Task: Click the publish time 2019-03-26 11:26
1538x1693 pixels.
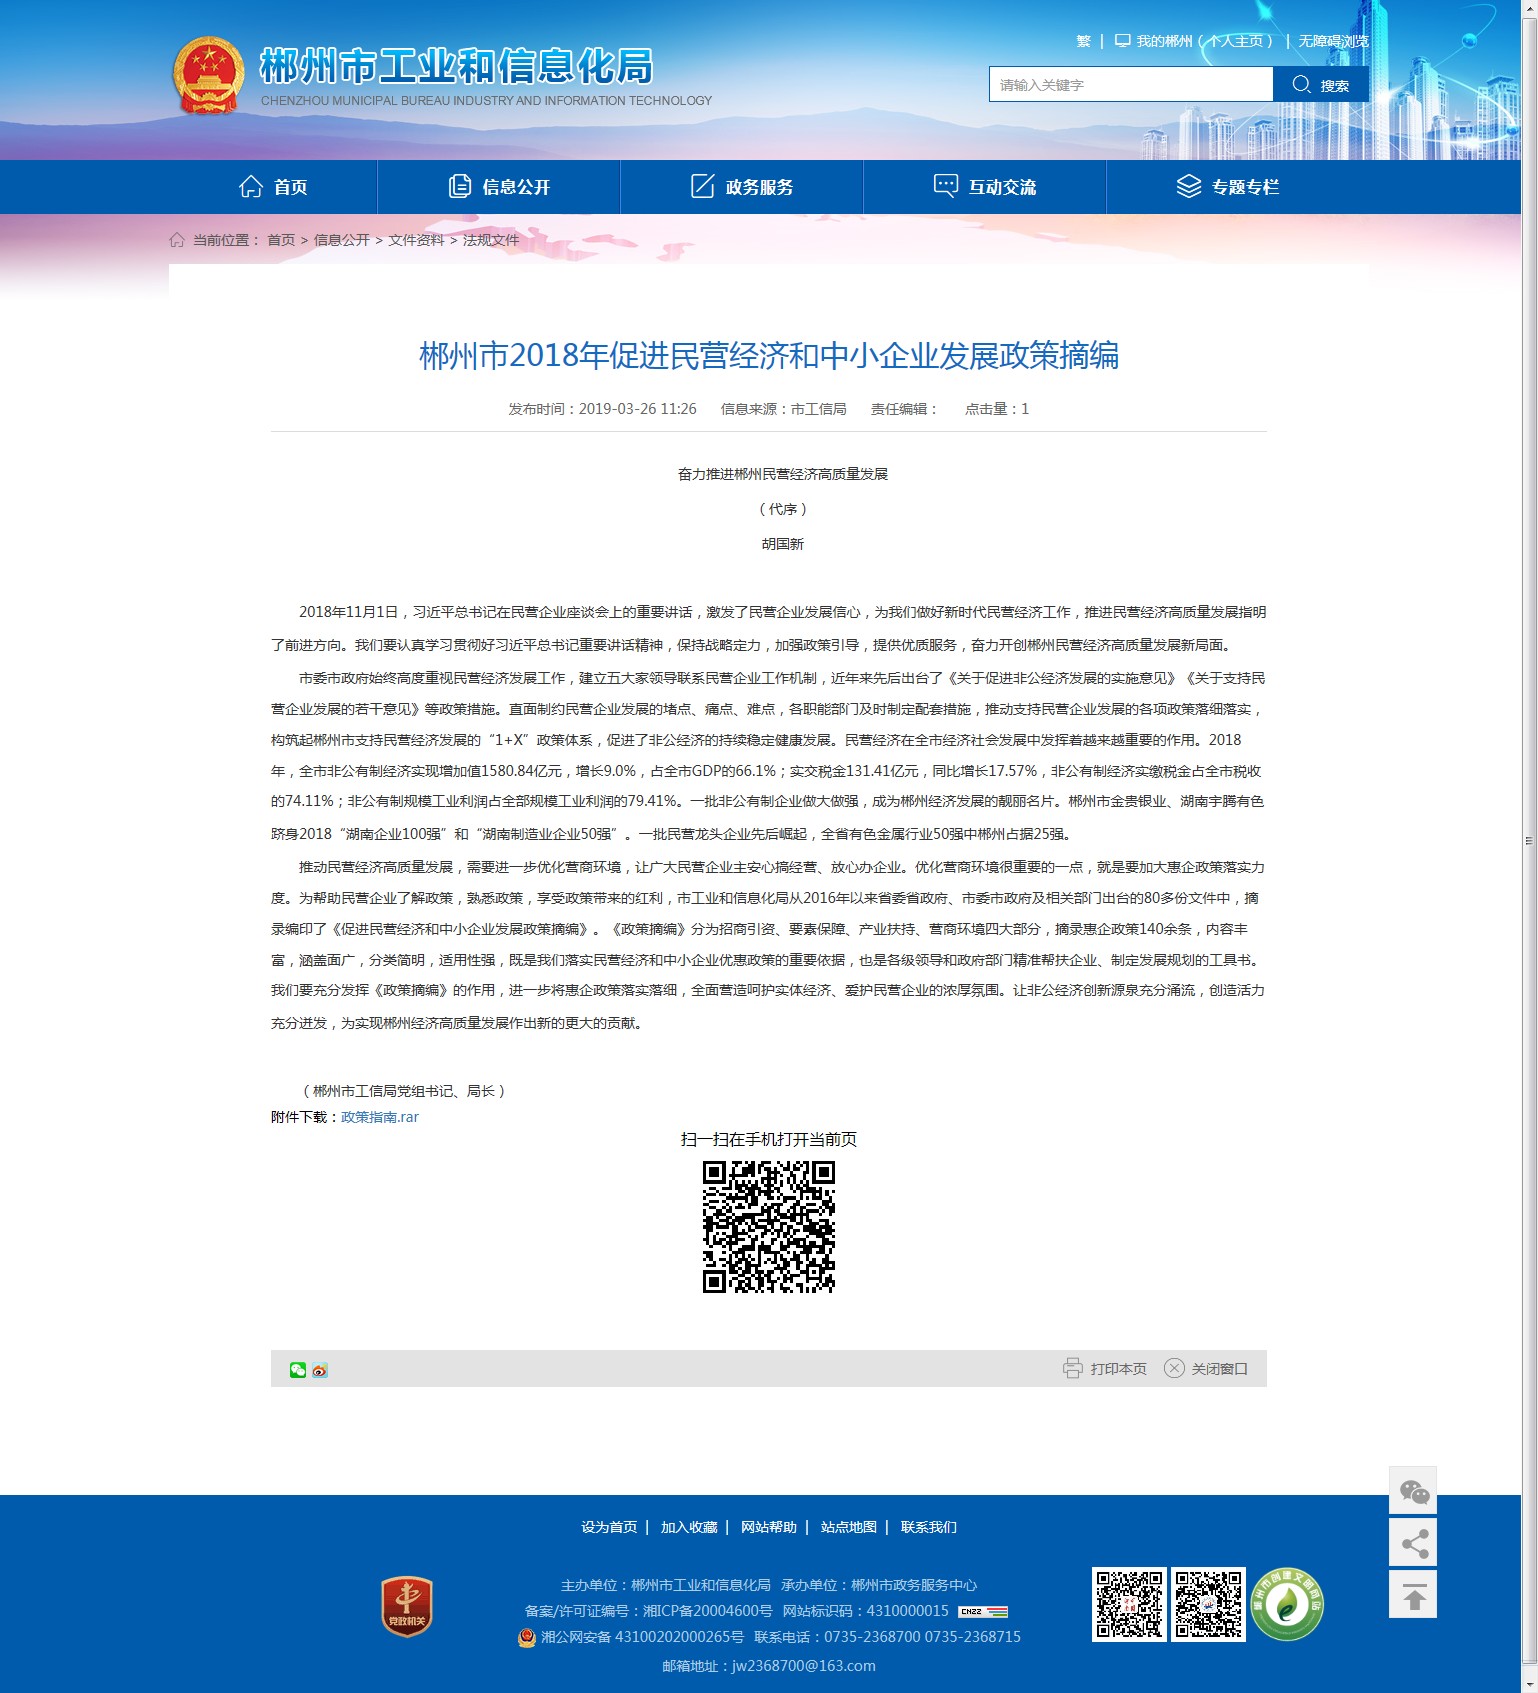Action: click(638, 409)
